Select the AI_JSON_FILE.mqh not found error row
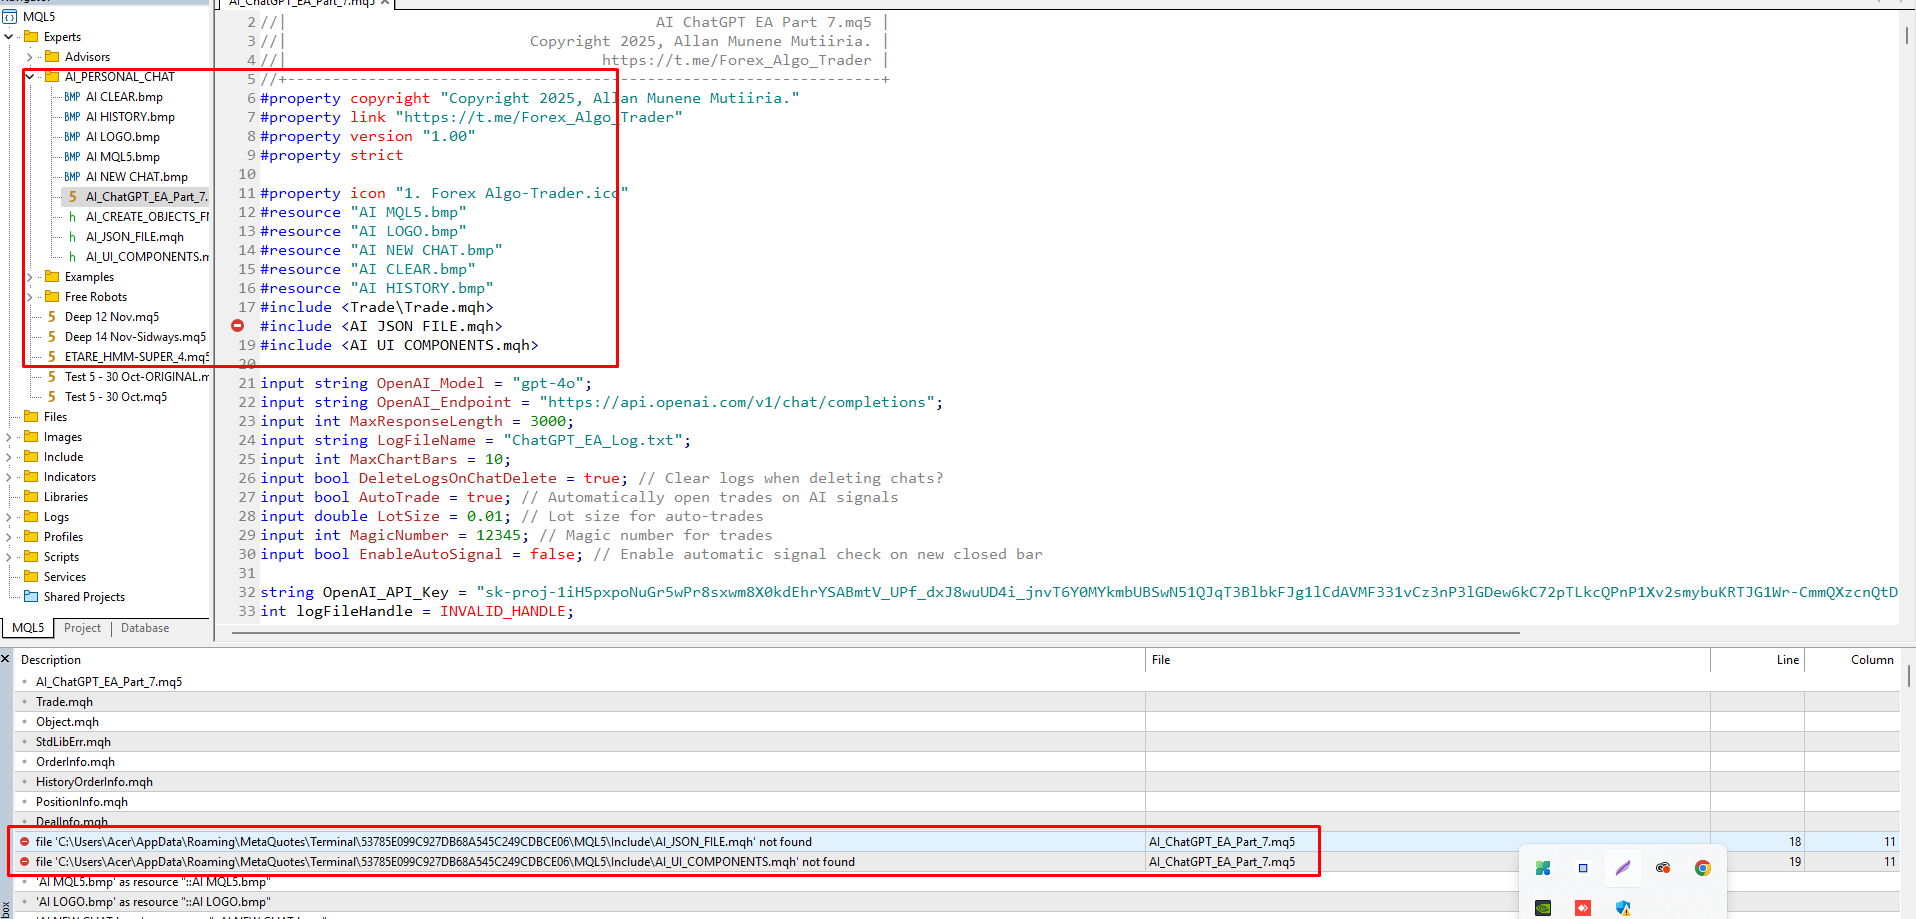This screenshot has height=919, width=1916. (957, 842)
